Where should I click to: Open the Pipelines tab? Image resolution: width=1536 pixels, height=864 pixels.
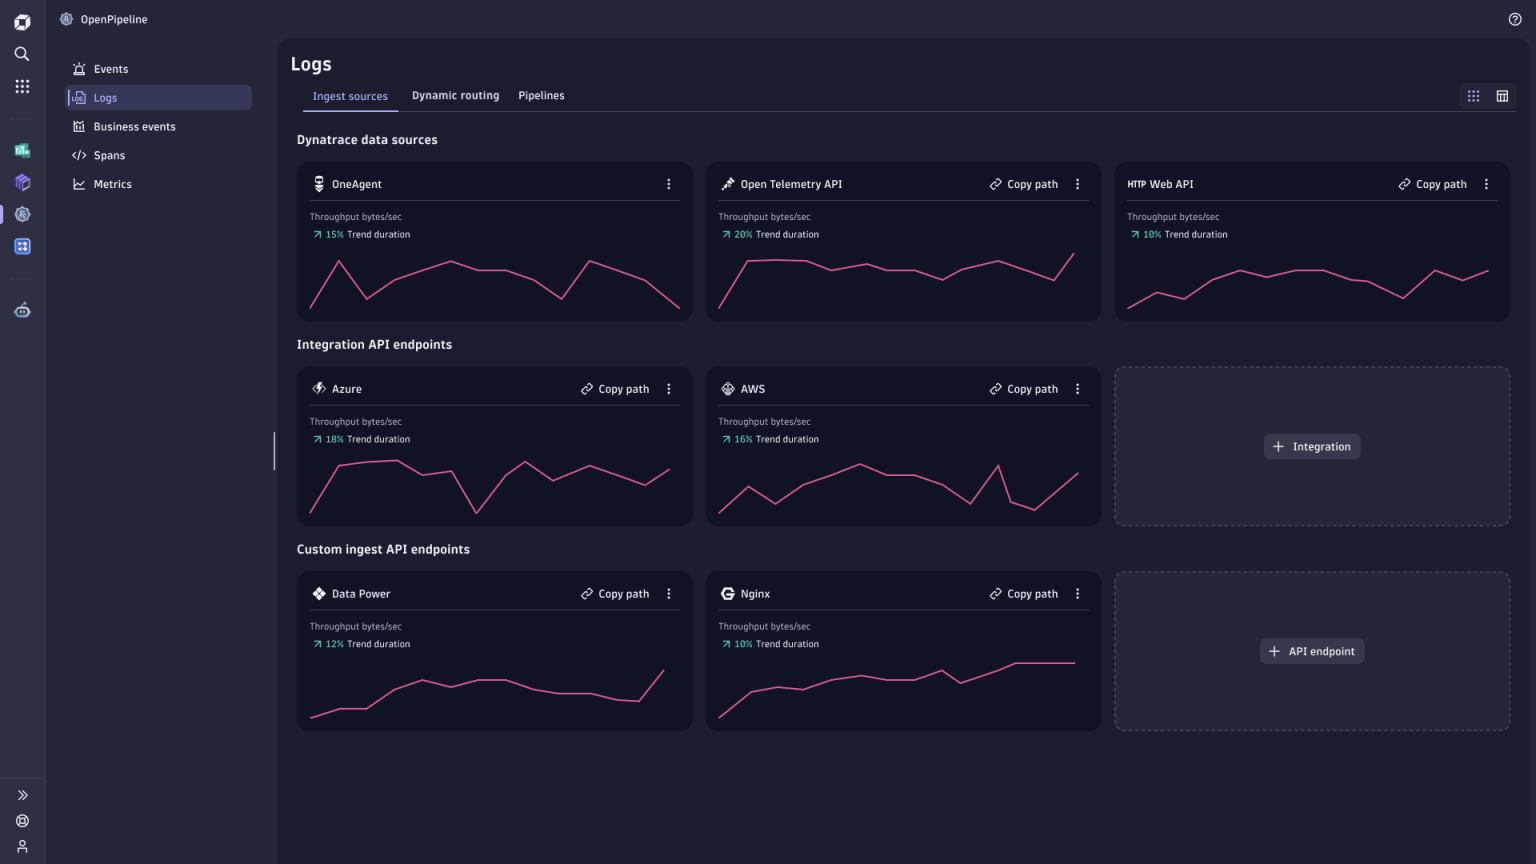pos(541,95)
